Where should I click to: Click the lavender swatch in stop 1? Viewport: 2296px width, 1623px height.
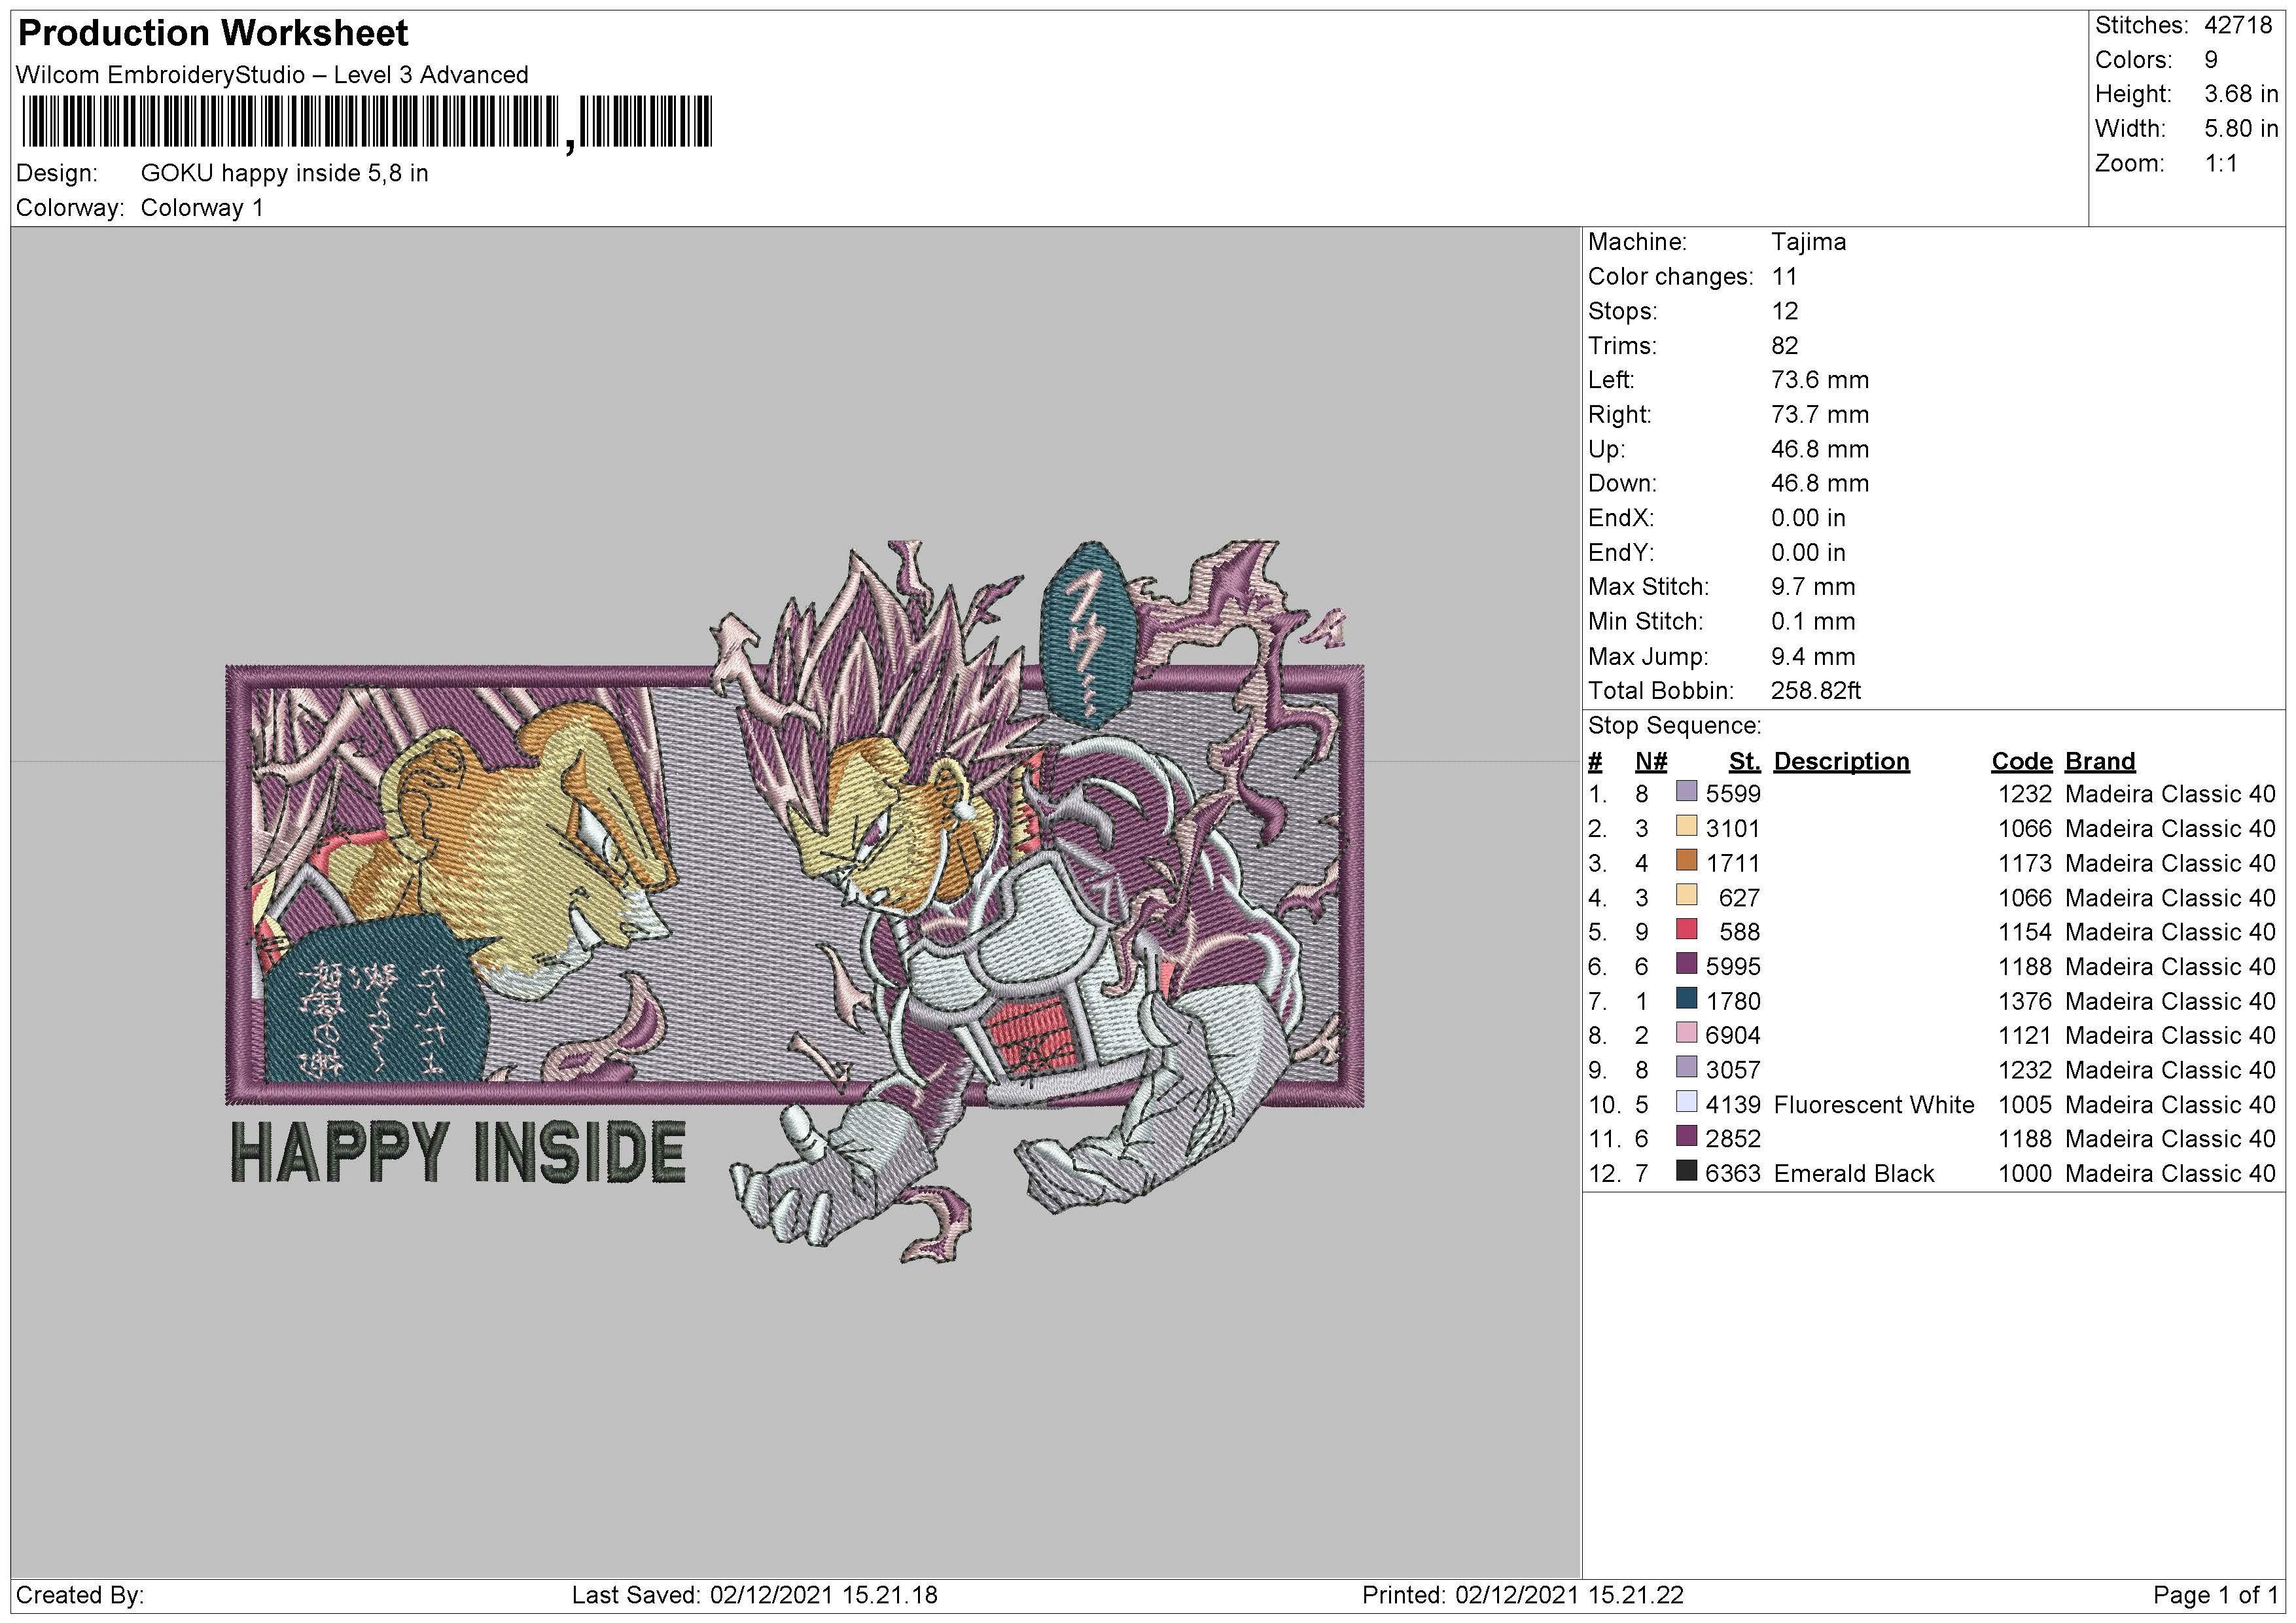[1686, 792]
